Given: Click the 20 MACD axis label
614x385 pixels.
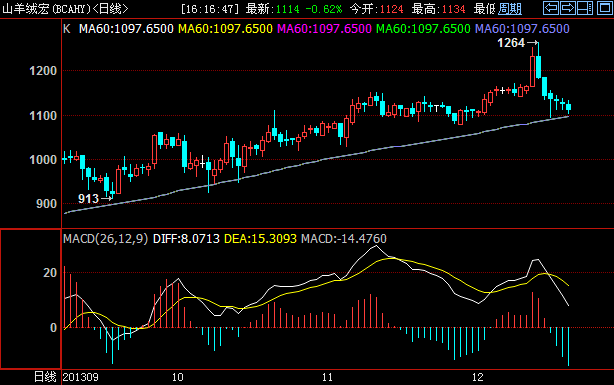Looking at the screenshot, I should tap(50, 273).
